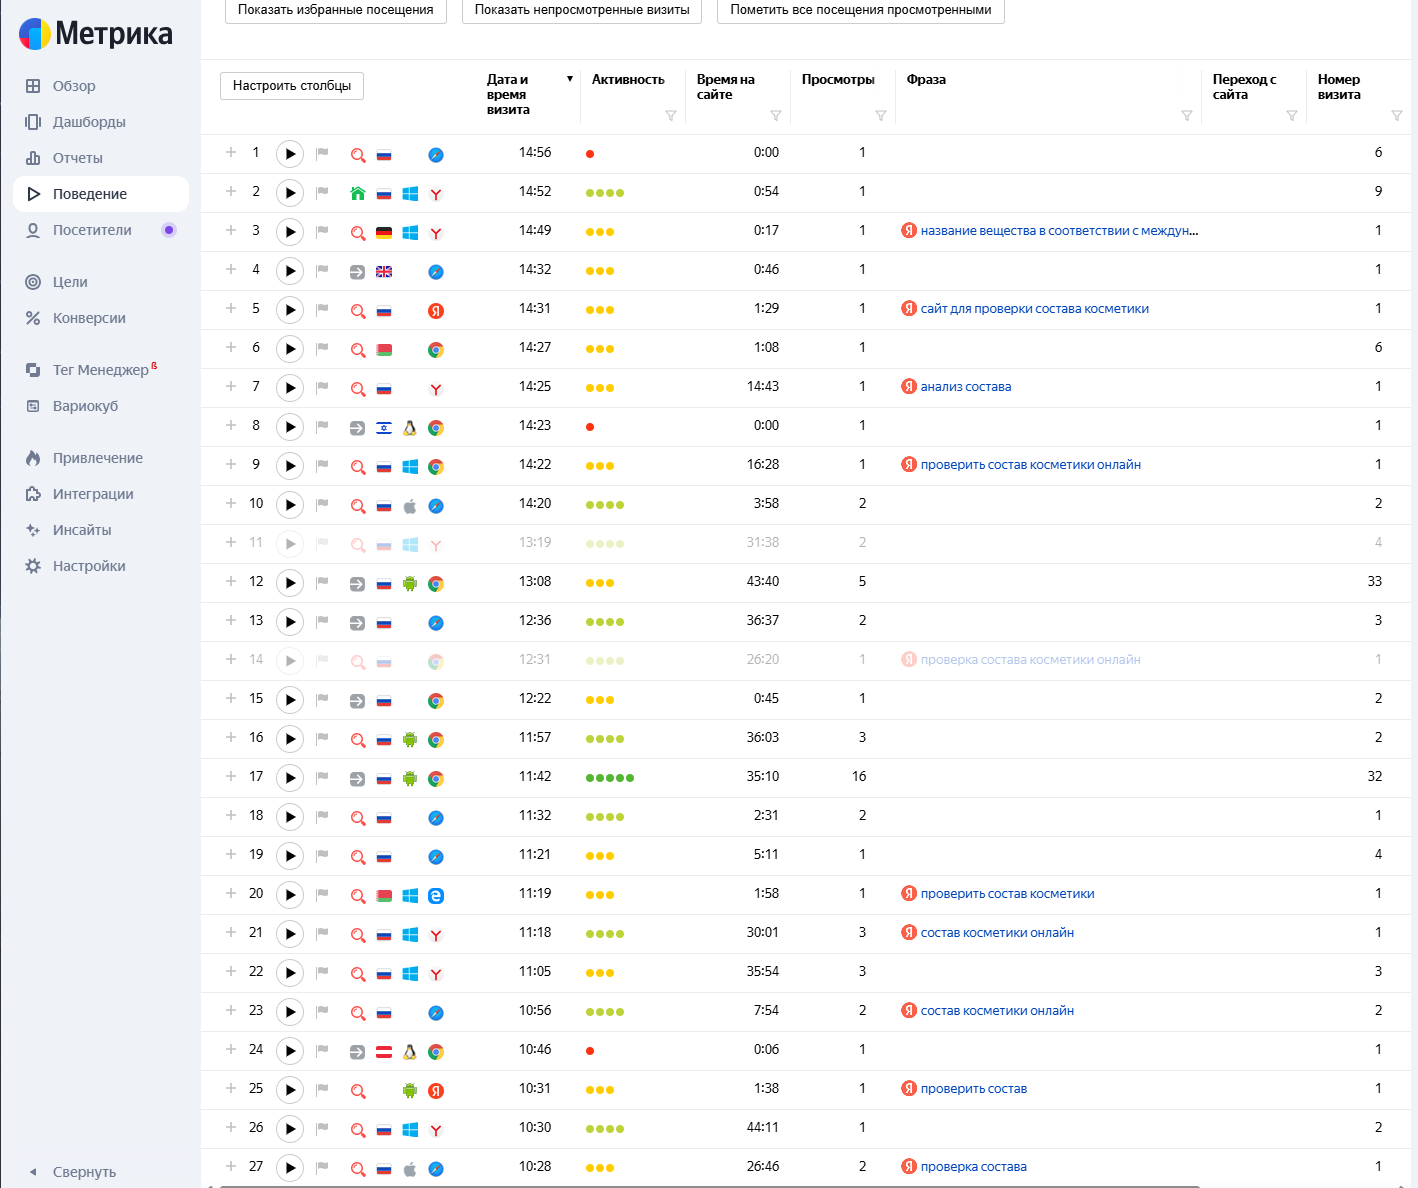Image resolution: width=1418 pixels, height=1188 pixels.
Task: Toggle the favorite flag on visit 20
Action: [322, 894]
